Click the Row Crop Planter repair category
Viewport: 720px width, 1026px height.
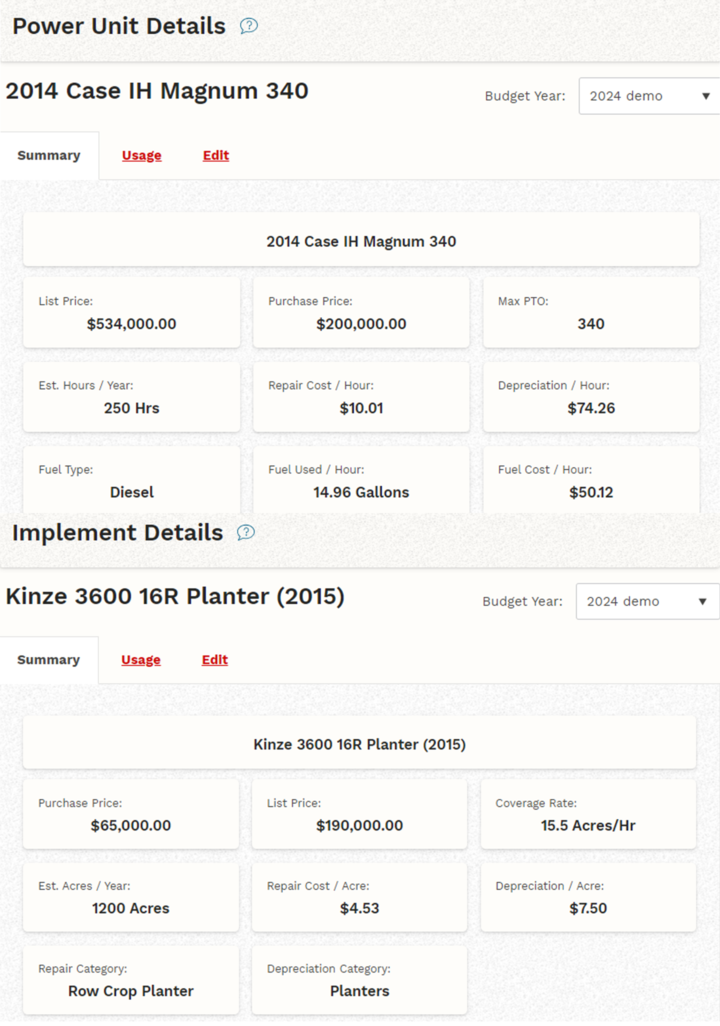131,991
